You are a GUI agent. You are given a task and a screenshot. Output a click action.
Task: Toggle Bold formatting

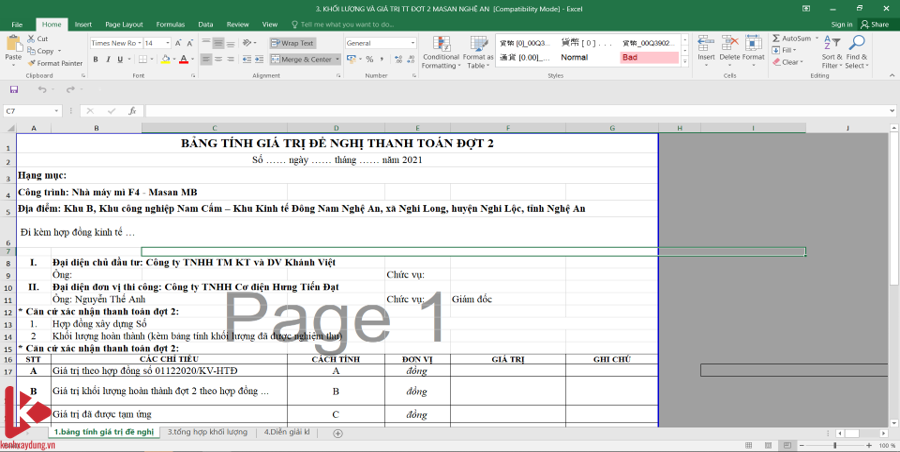(x=94, y=59)
